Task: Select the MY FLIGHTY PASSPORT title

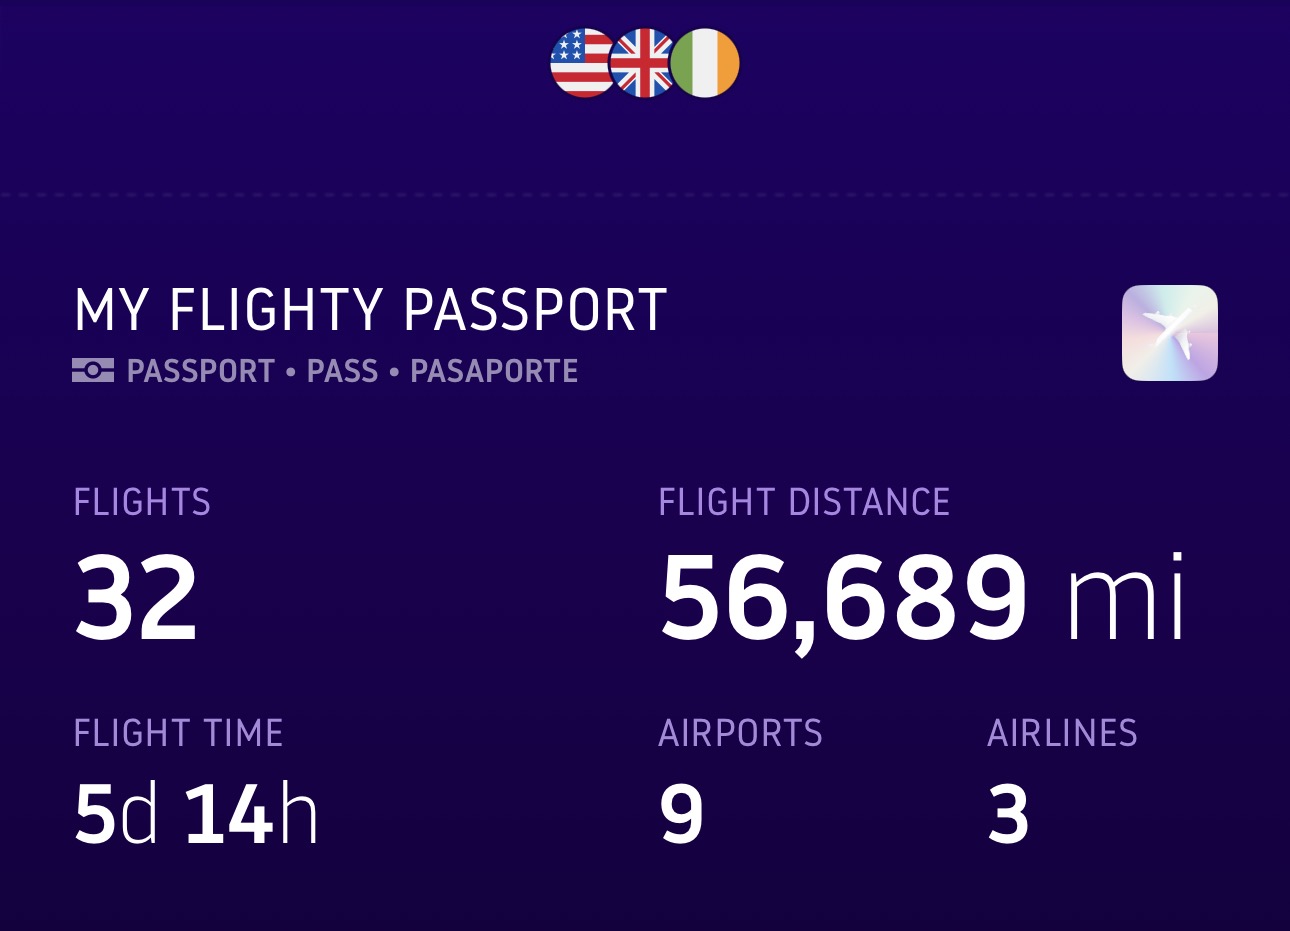Action: [372, 311]
